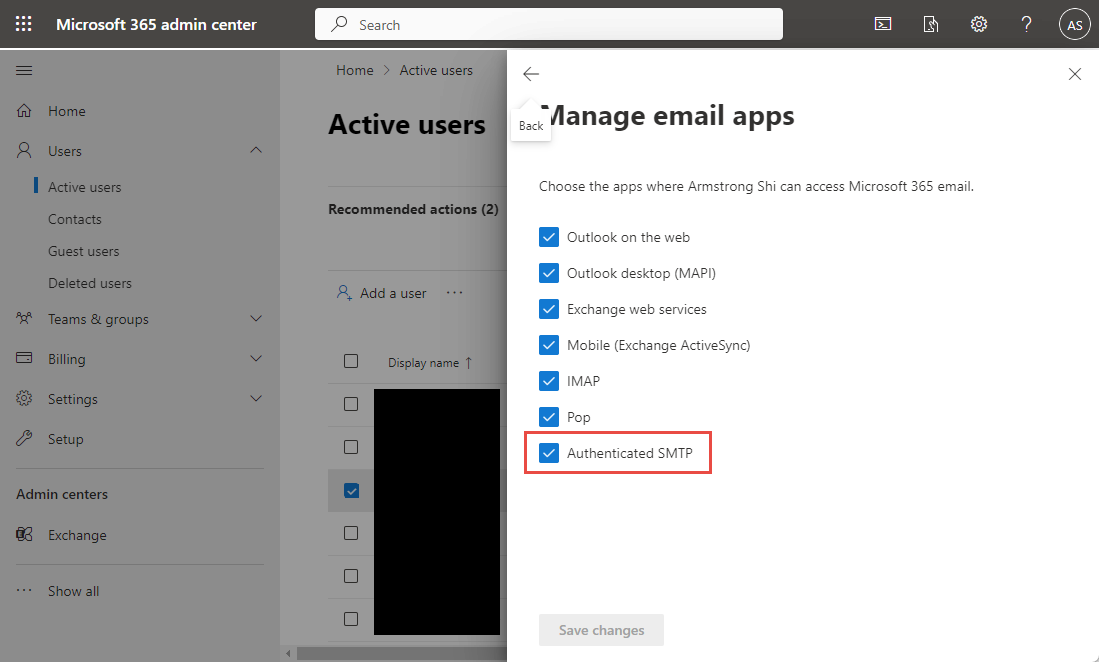Open Guest users in sidebar
This screenshot has height=662, width=1099.
[x=83, y=251]
